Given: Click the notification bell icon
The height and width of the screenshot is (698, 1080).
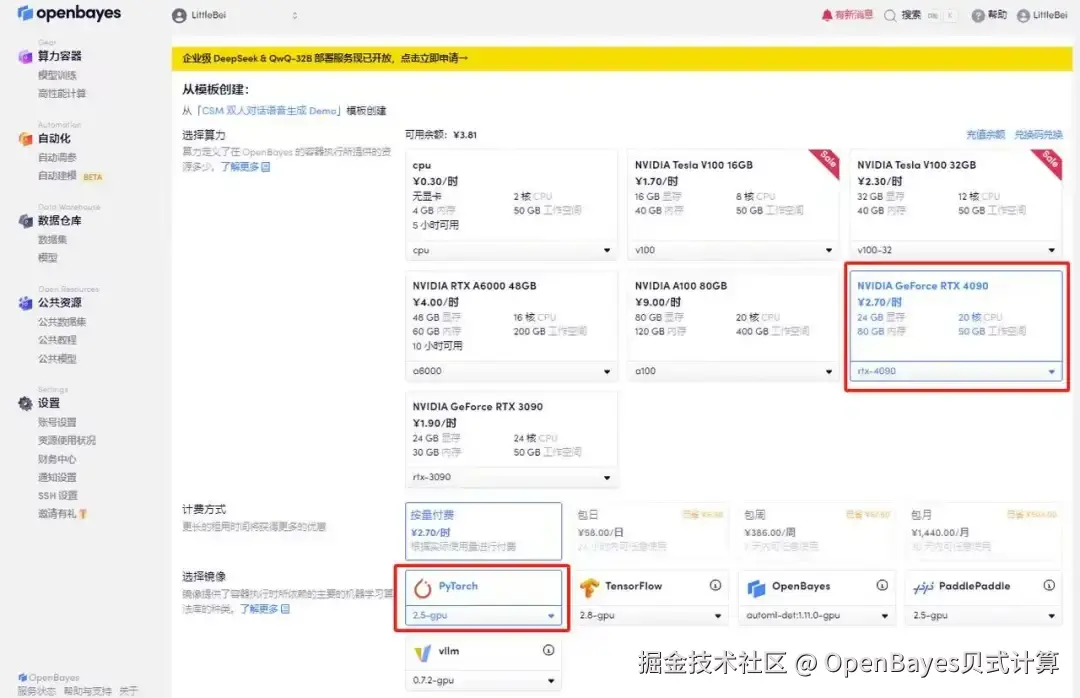Looking at the screenshot, I should [827, 15].
